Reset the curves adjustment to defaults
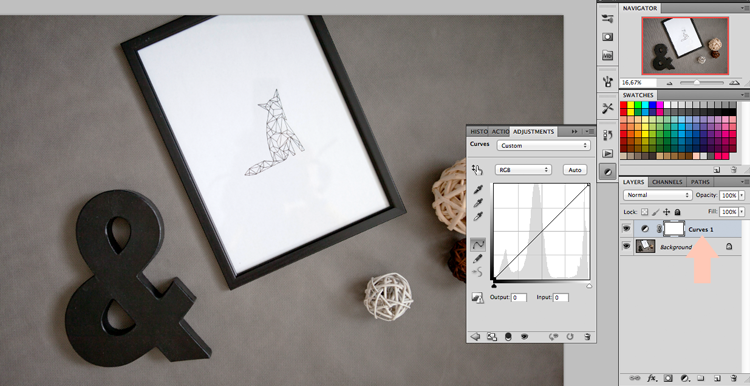 point(570,337)
